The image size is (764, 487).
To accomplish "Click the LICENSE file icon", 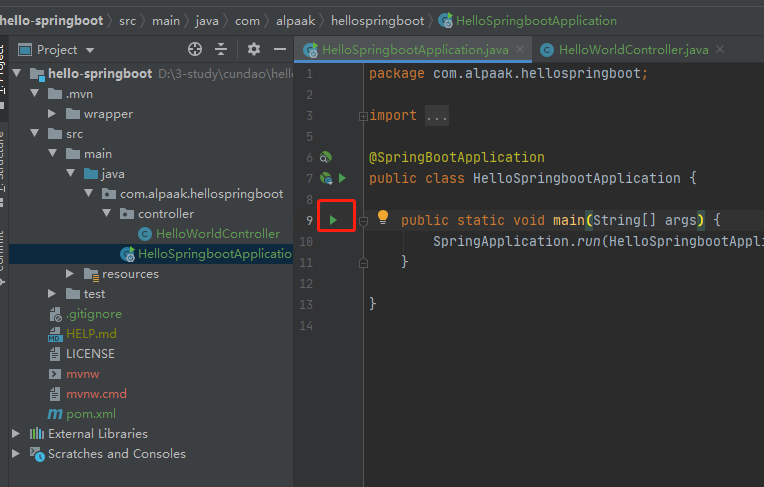I will [x=55, y=354].
